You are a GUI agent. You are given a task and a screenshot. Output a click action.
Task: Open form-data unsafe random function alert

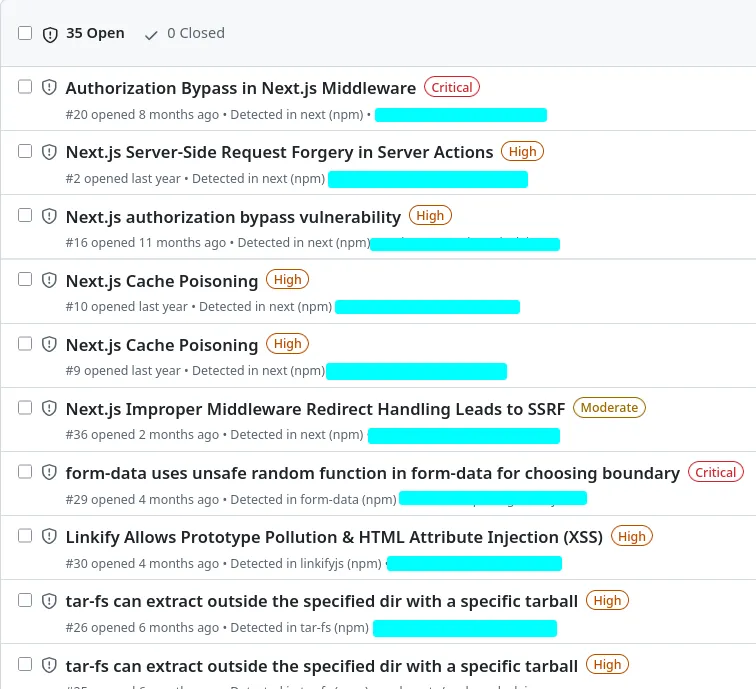[373, 473]
